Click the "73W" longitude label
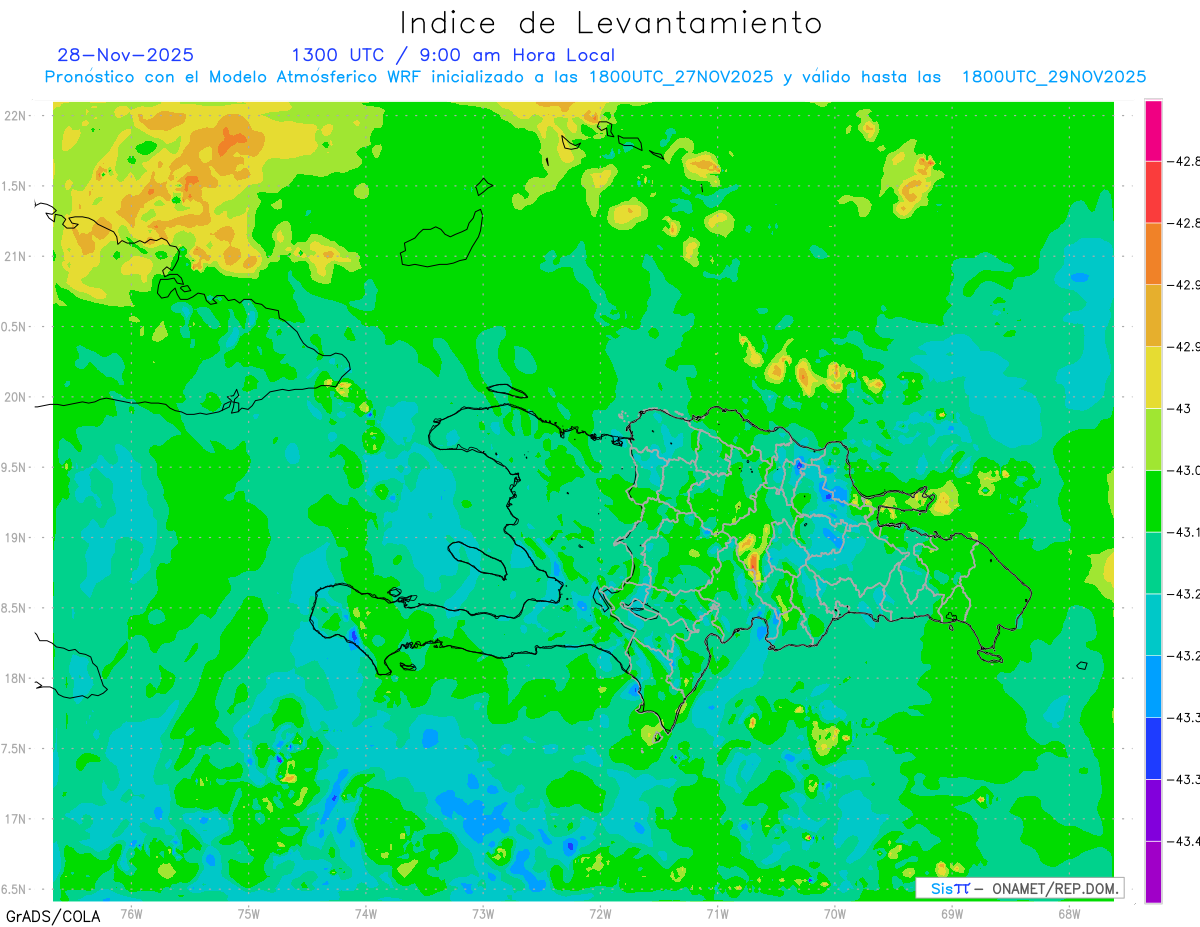 point(483,913)
